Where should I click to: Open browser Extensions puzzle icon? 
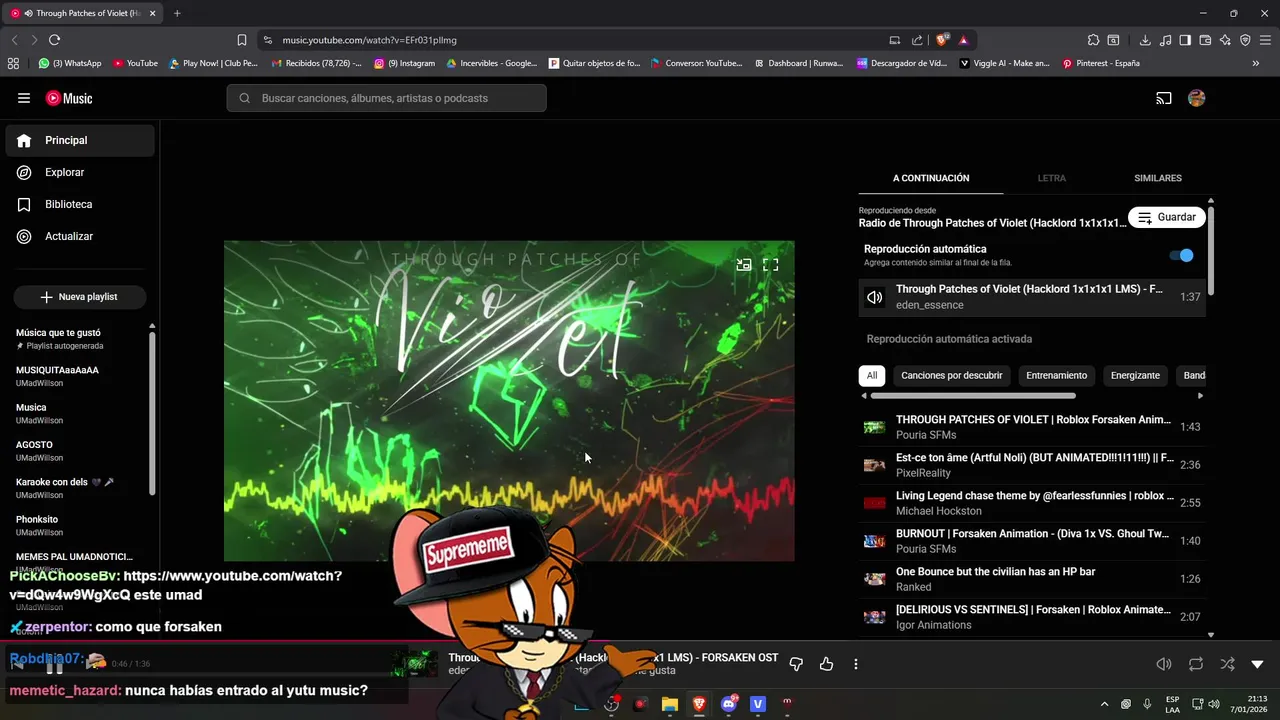[1093, 40]
